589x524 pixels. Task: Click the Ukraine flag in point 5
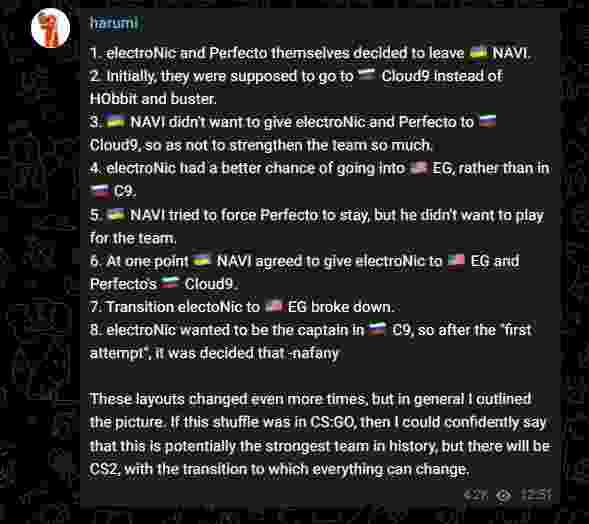116,215
